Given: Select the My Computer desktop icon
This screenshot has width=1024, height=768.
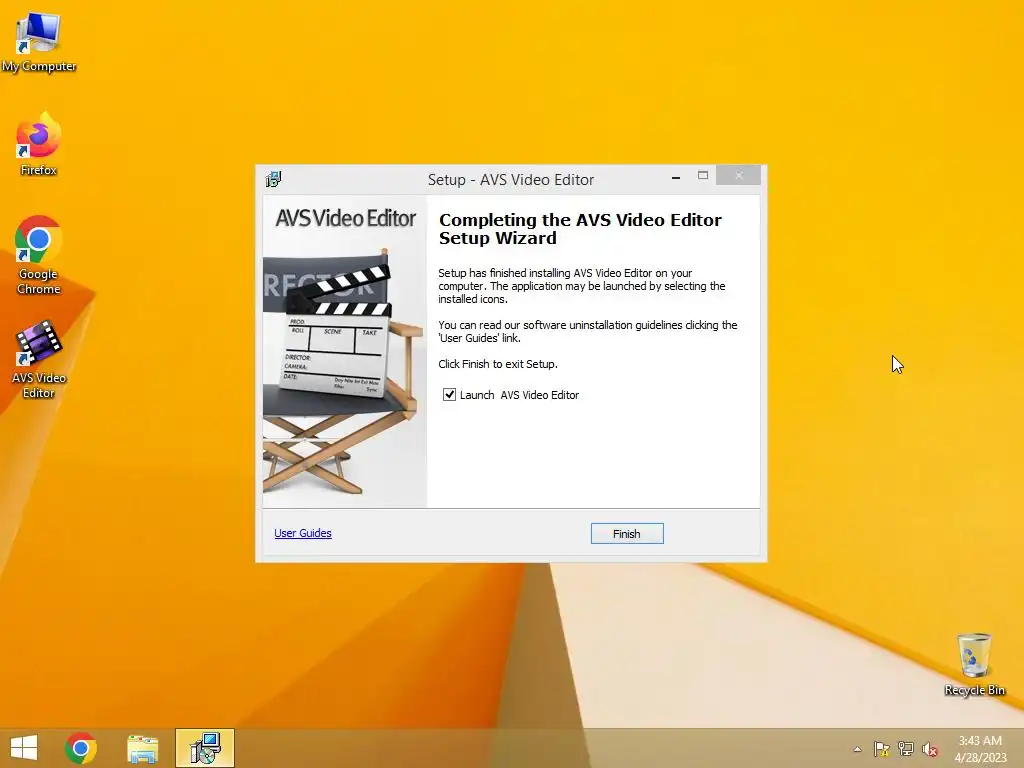Looking at the screenshot, I should click(x=39, y=42).
